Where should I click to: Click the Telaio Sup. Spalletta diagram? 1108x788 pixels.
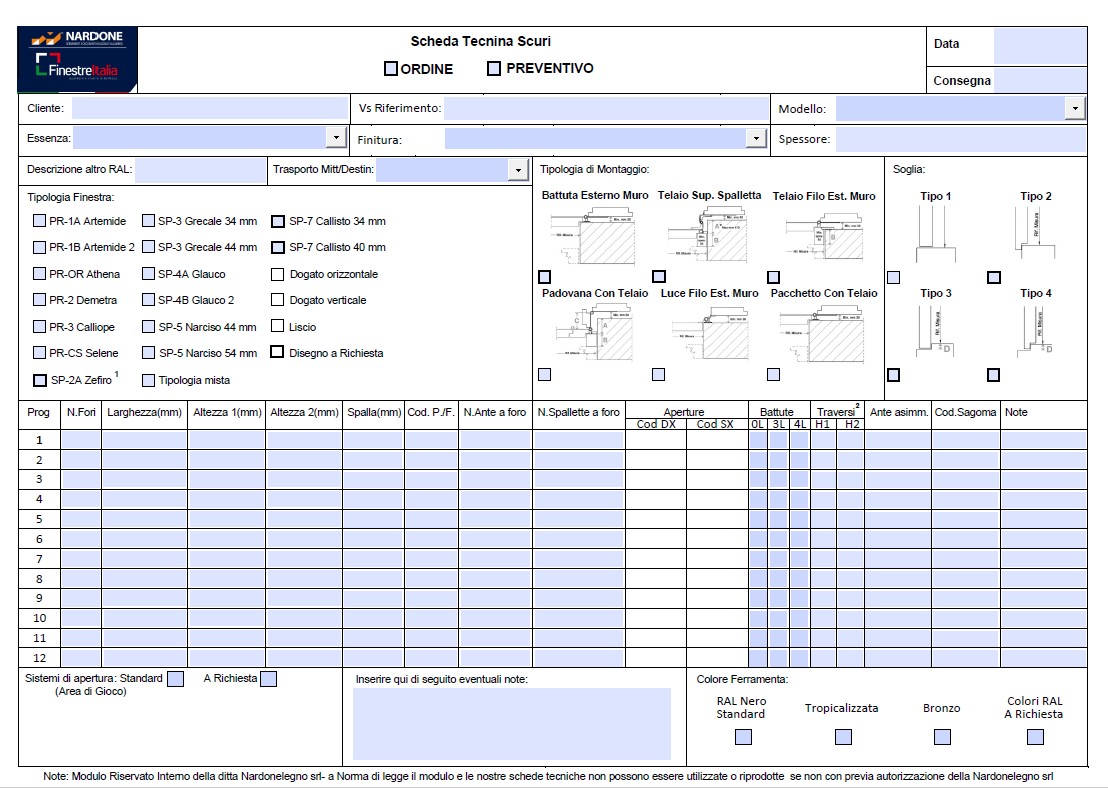click(708, 234)
